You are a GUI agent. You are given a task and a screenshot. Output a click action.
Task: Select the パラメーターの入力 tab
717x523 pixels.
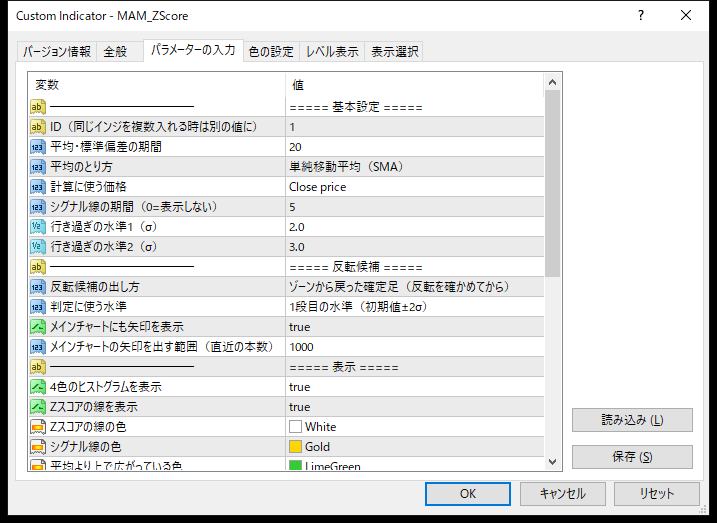pos(193,50)
